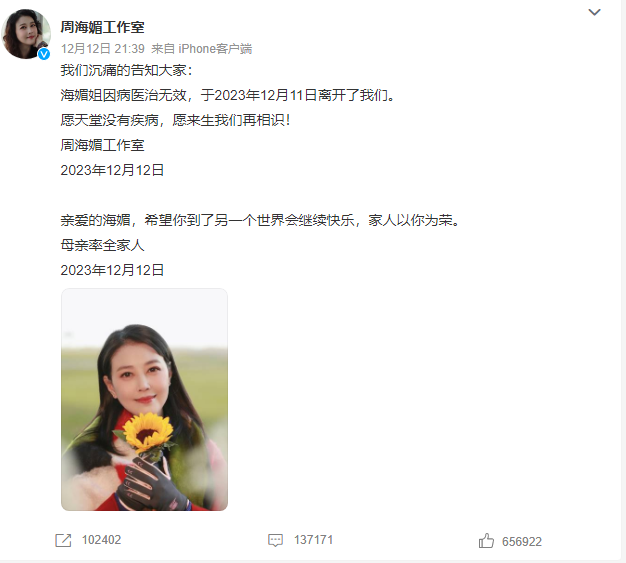Open the post options chevron menu
Viewport: 626px width, 563px height.
tap(594, 12)
